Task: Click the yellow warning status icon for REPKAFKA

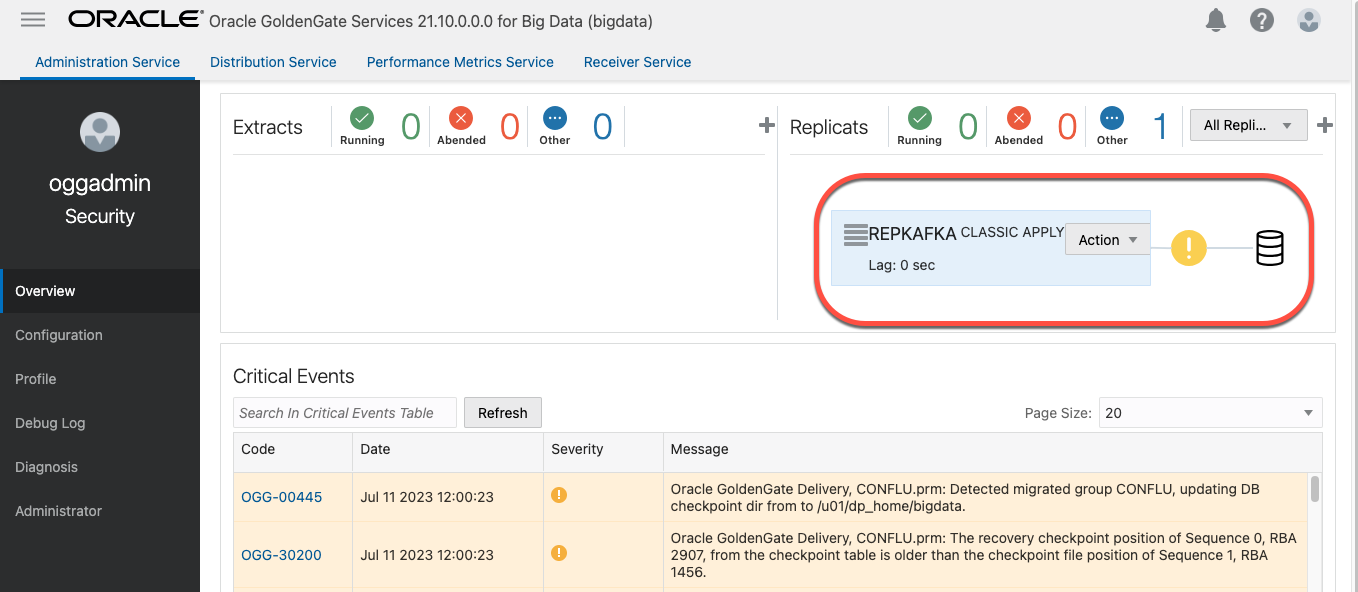Action: point(1189,247)
